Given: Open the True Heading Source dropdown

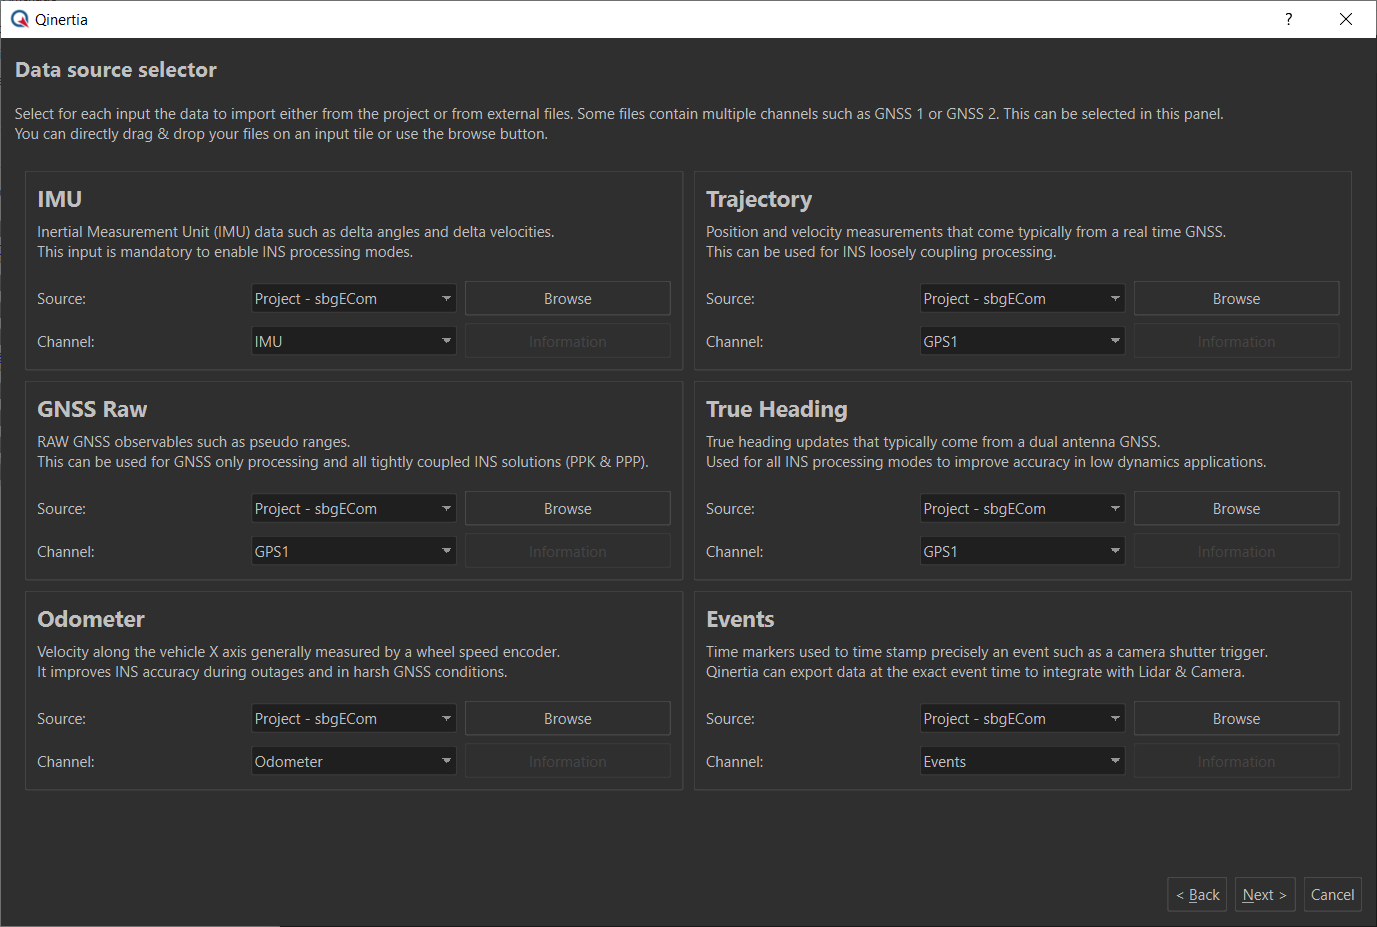Looking at the screenshot, I should (1022, 509).
